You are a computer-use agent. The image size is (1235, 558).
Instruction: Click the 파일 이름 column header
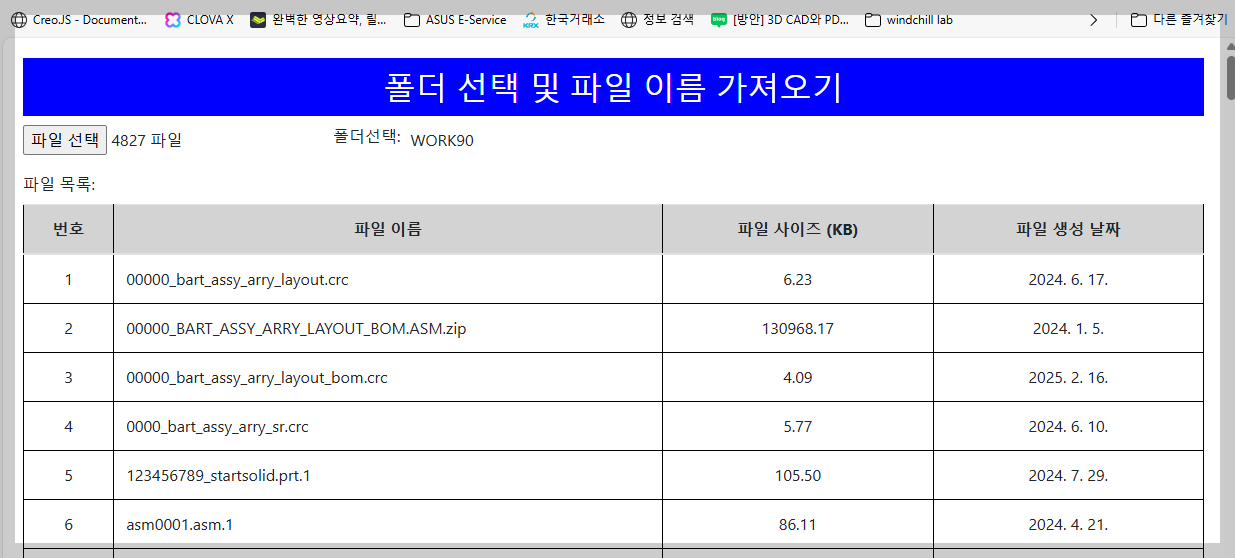pyautogui.click(x=388, y=229)
